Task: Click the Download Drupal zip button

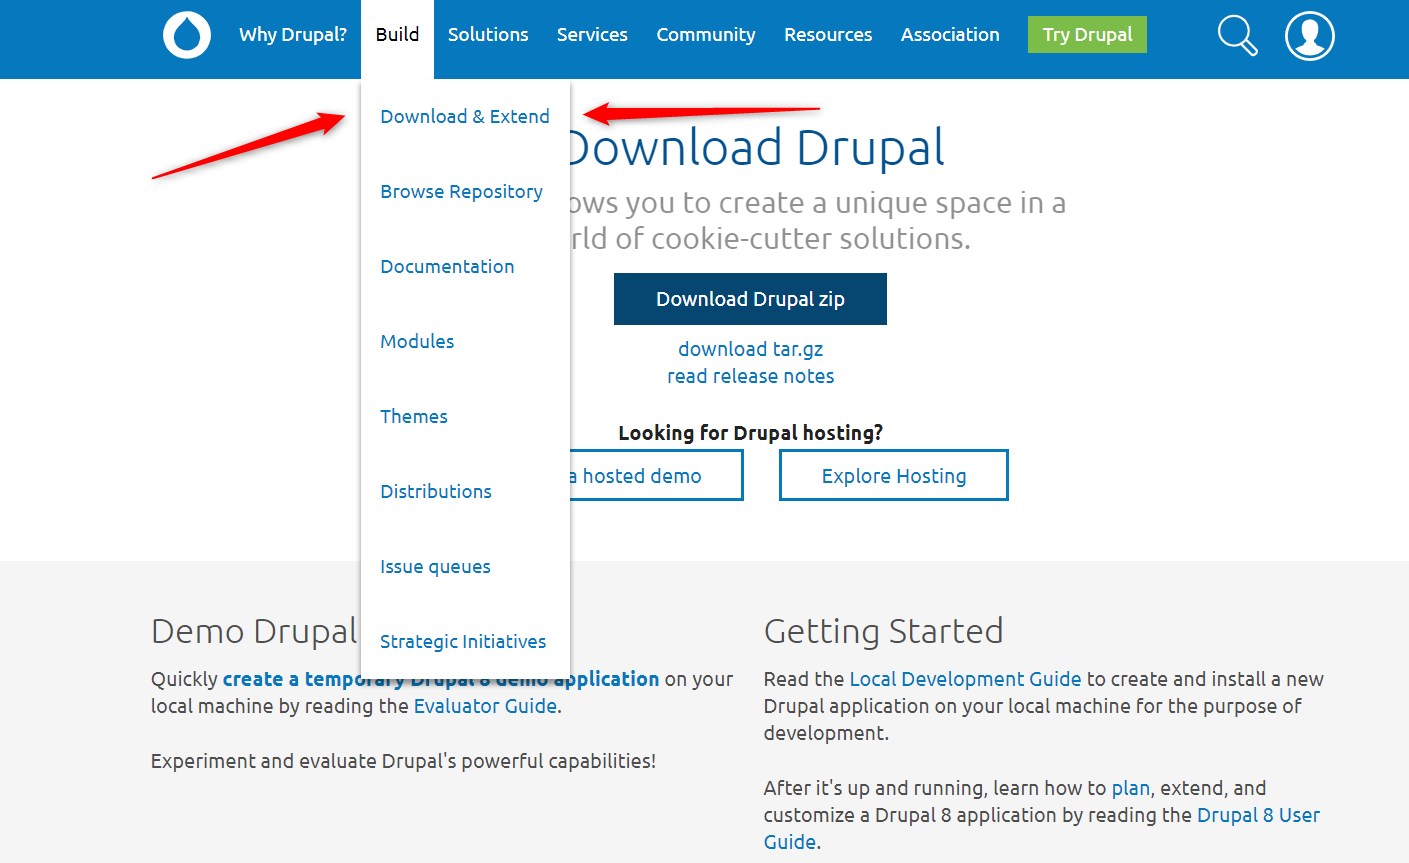Action: (x=750, y=299)
